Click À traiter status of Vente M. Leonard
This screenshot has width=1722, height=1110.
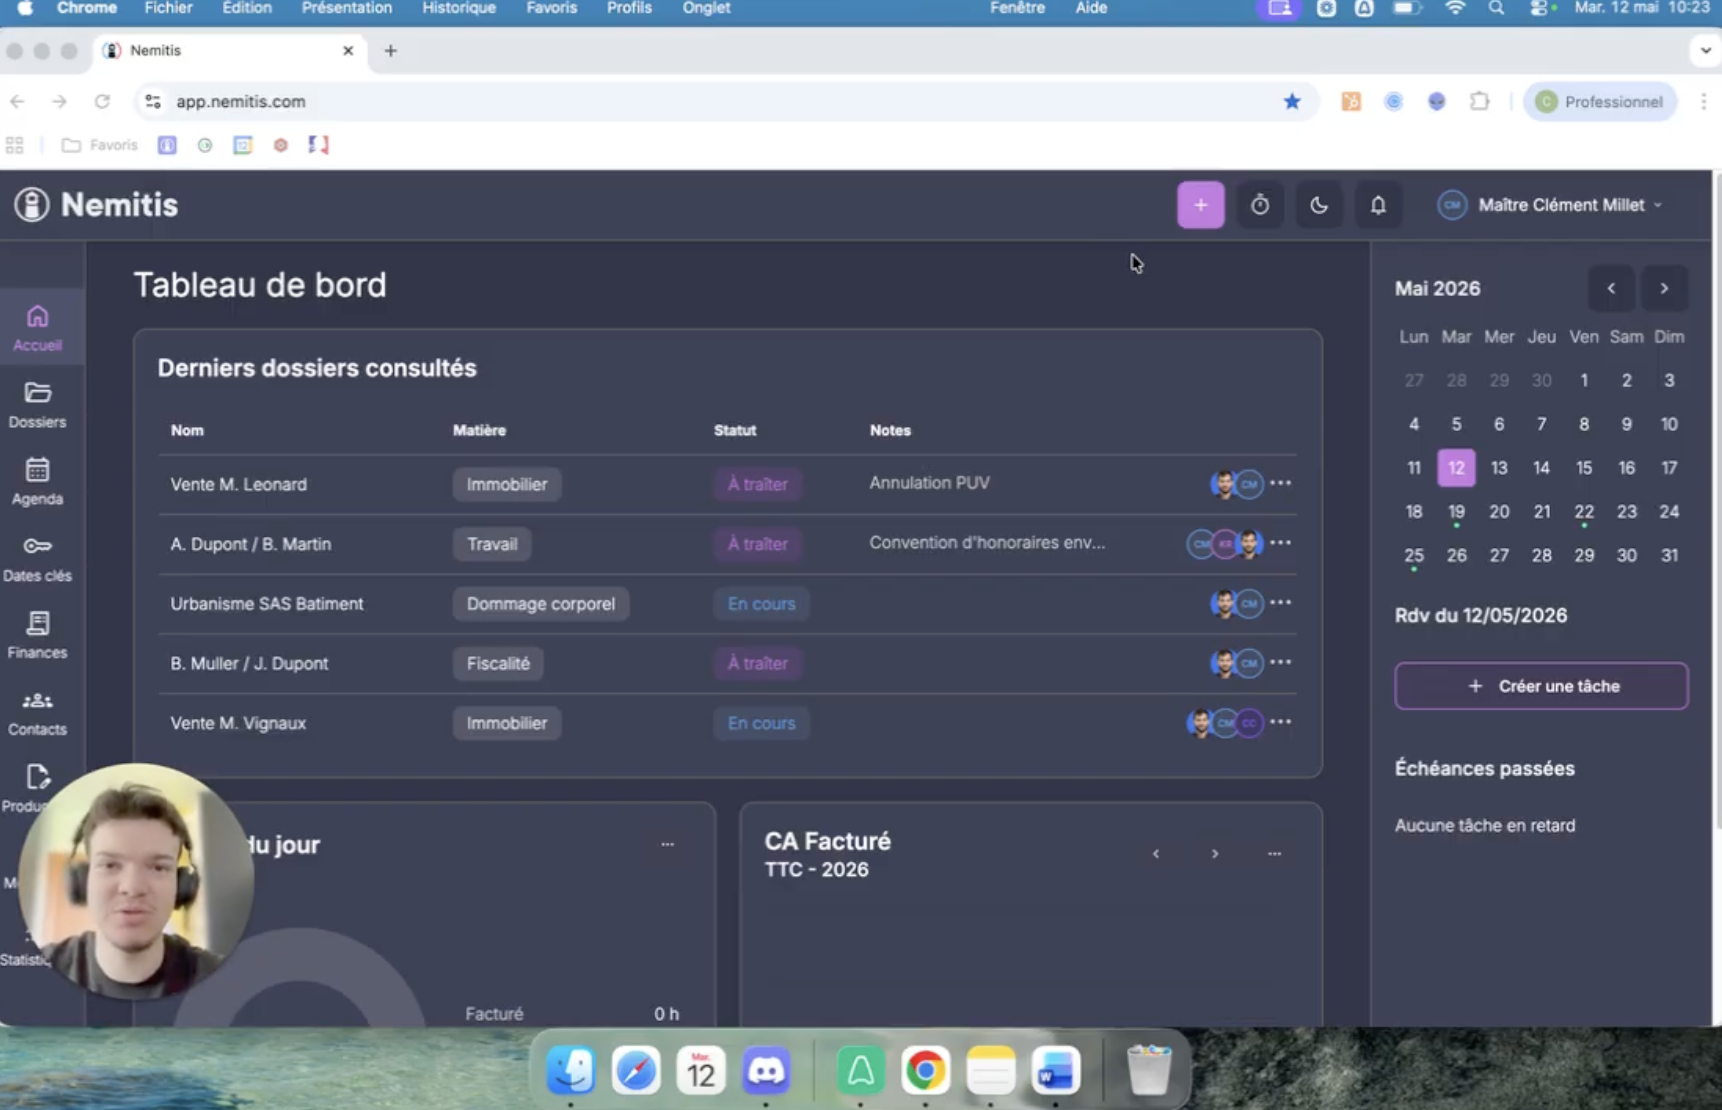pos(757,484)
